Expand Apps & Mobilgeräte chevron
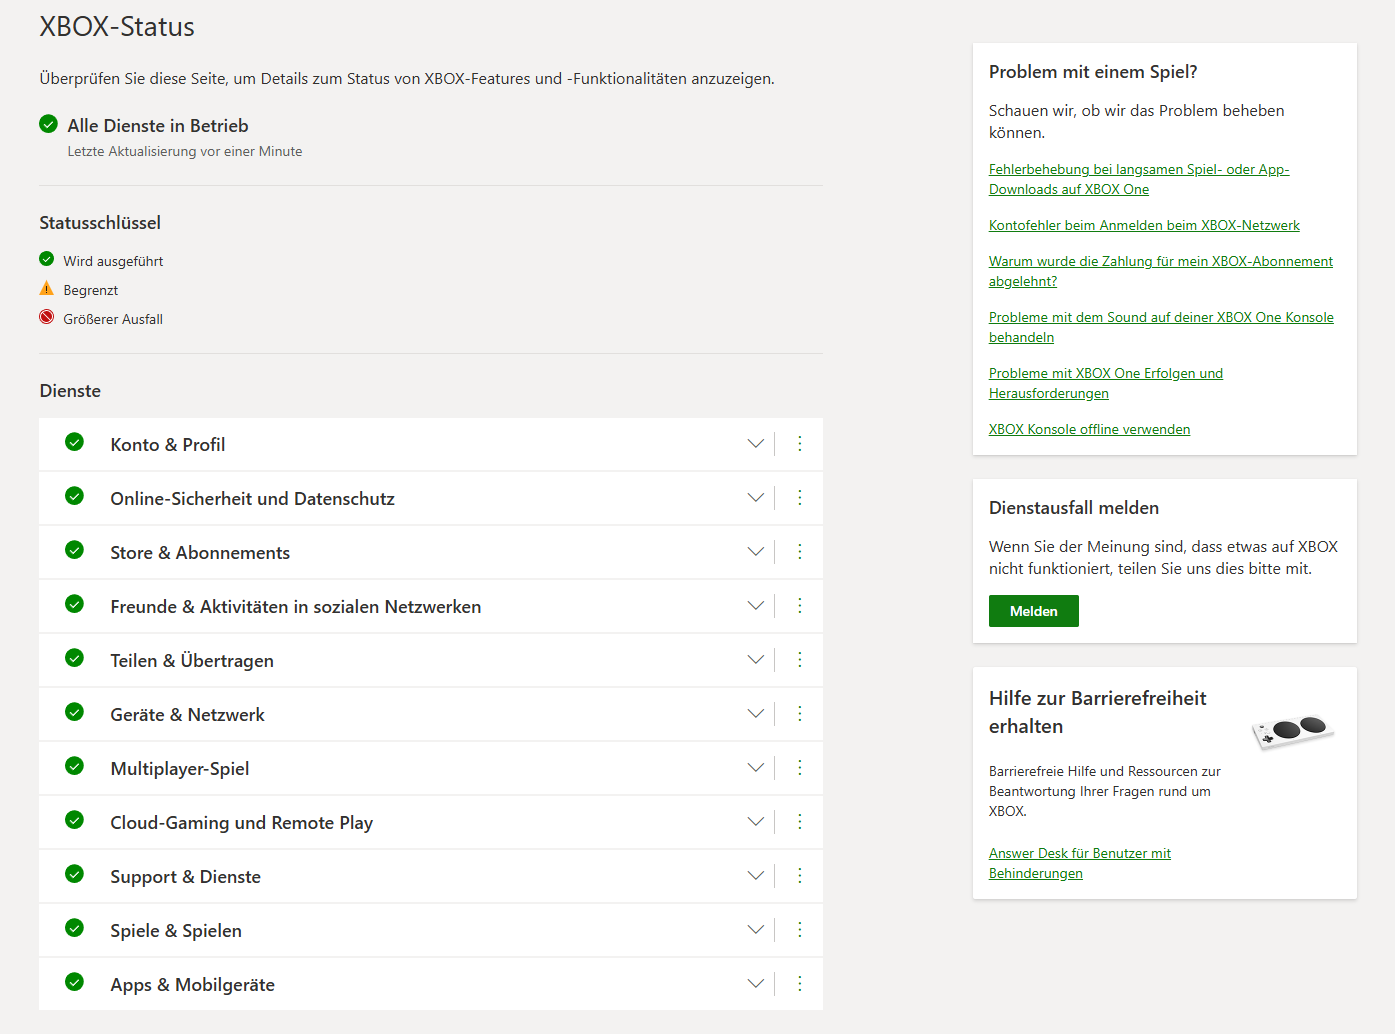The image size is (1395, 1034). pyautogui.click(x=756, y=984)
